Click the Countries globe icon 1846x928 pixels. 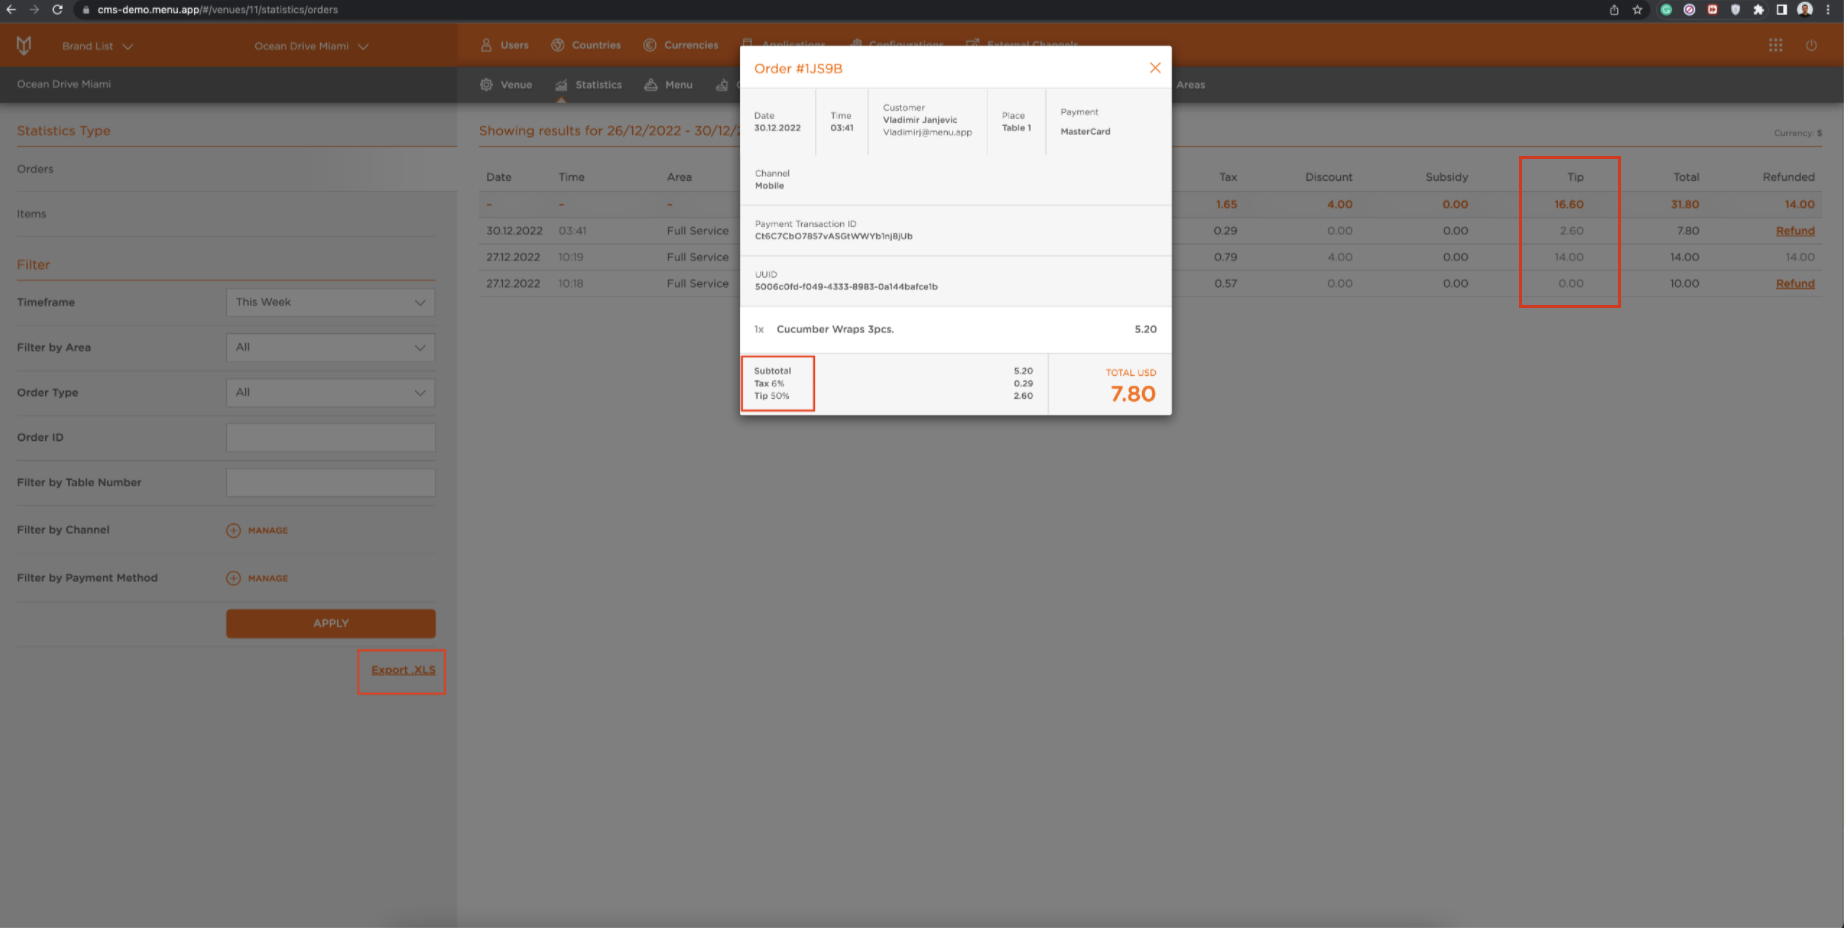click(x=558, y=45)
